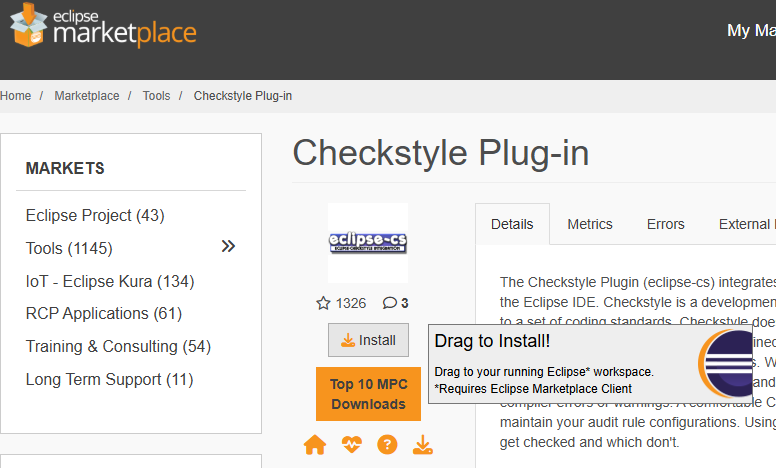Switch to the Errors tab
776x468 pixels.
coord(666,224)
